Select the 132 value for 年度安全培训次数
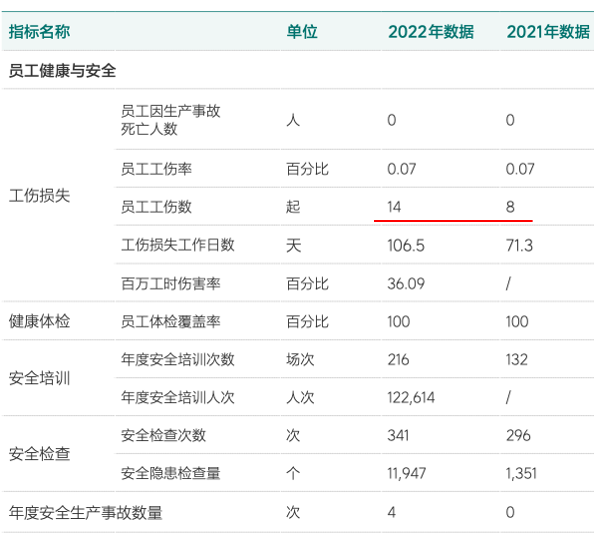This screenshot has width=594, height=541. coord(517,359)
